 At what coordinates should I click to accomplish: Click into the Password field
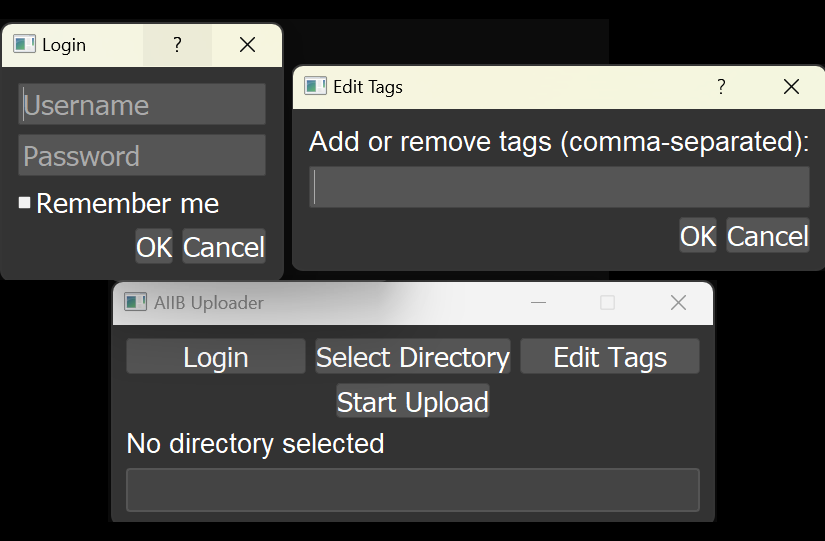point(142,156)
